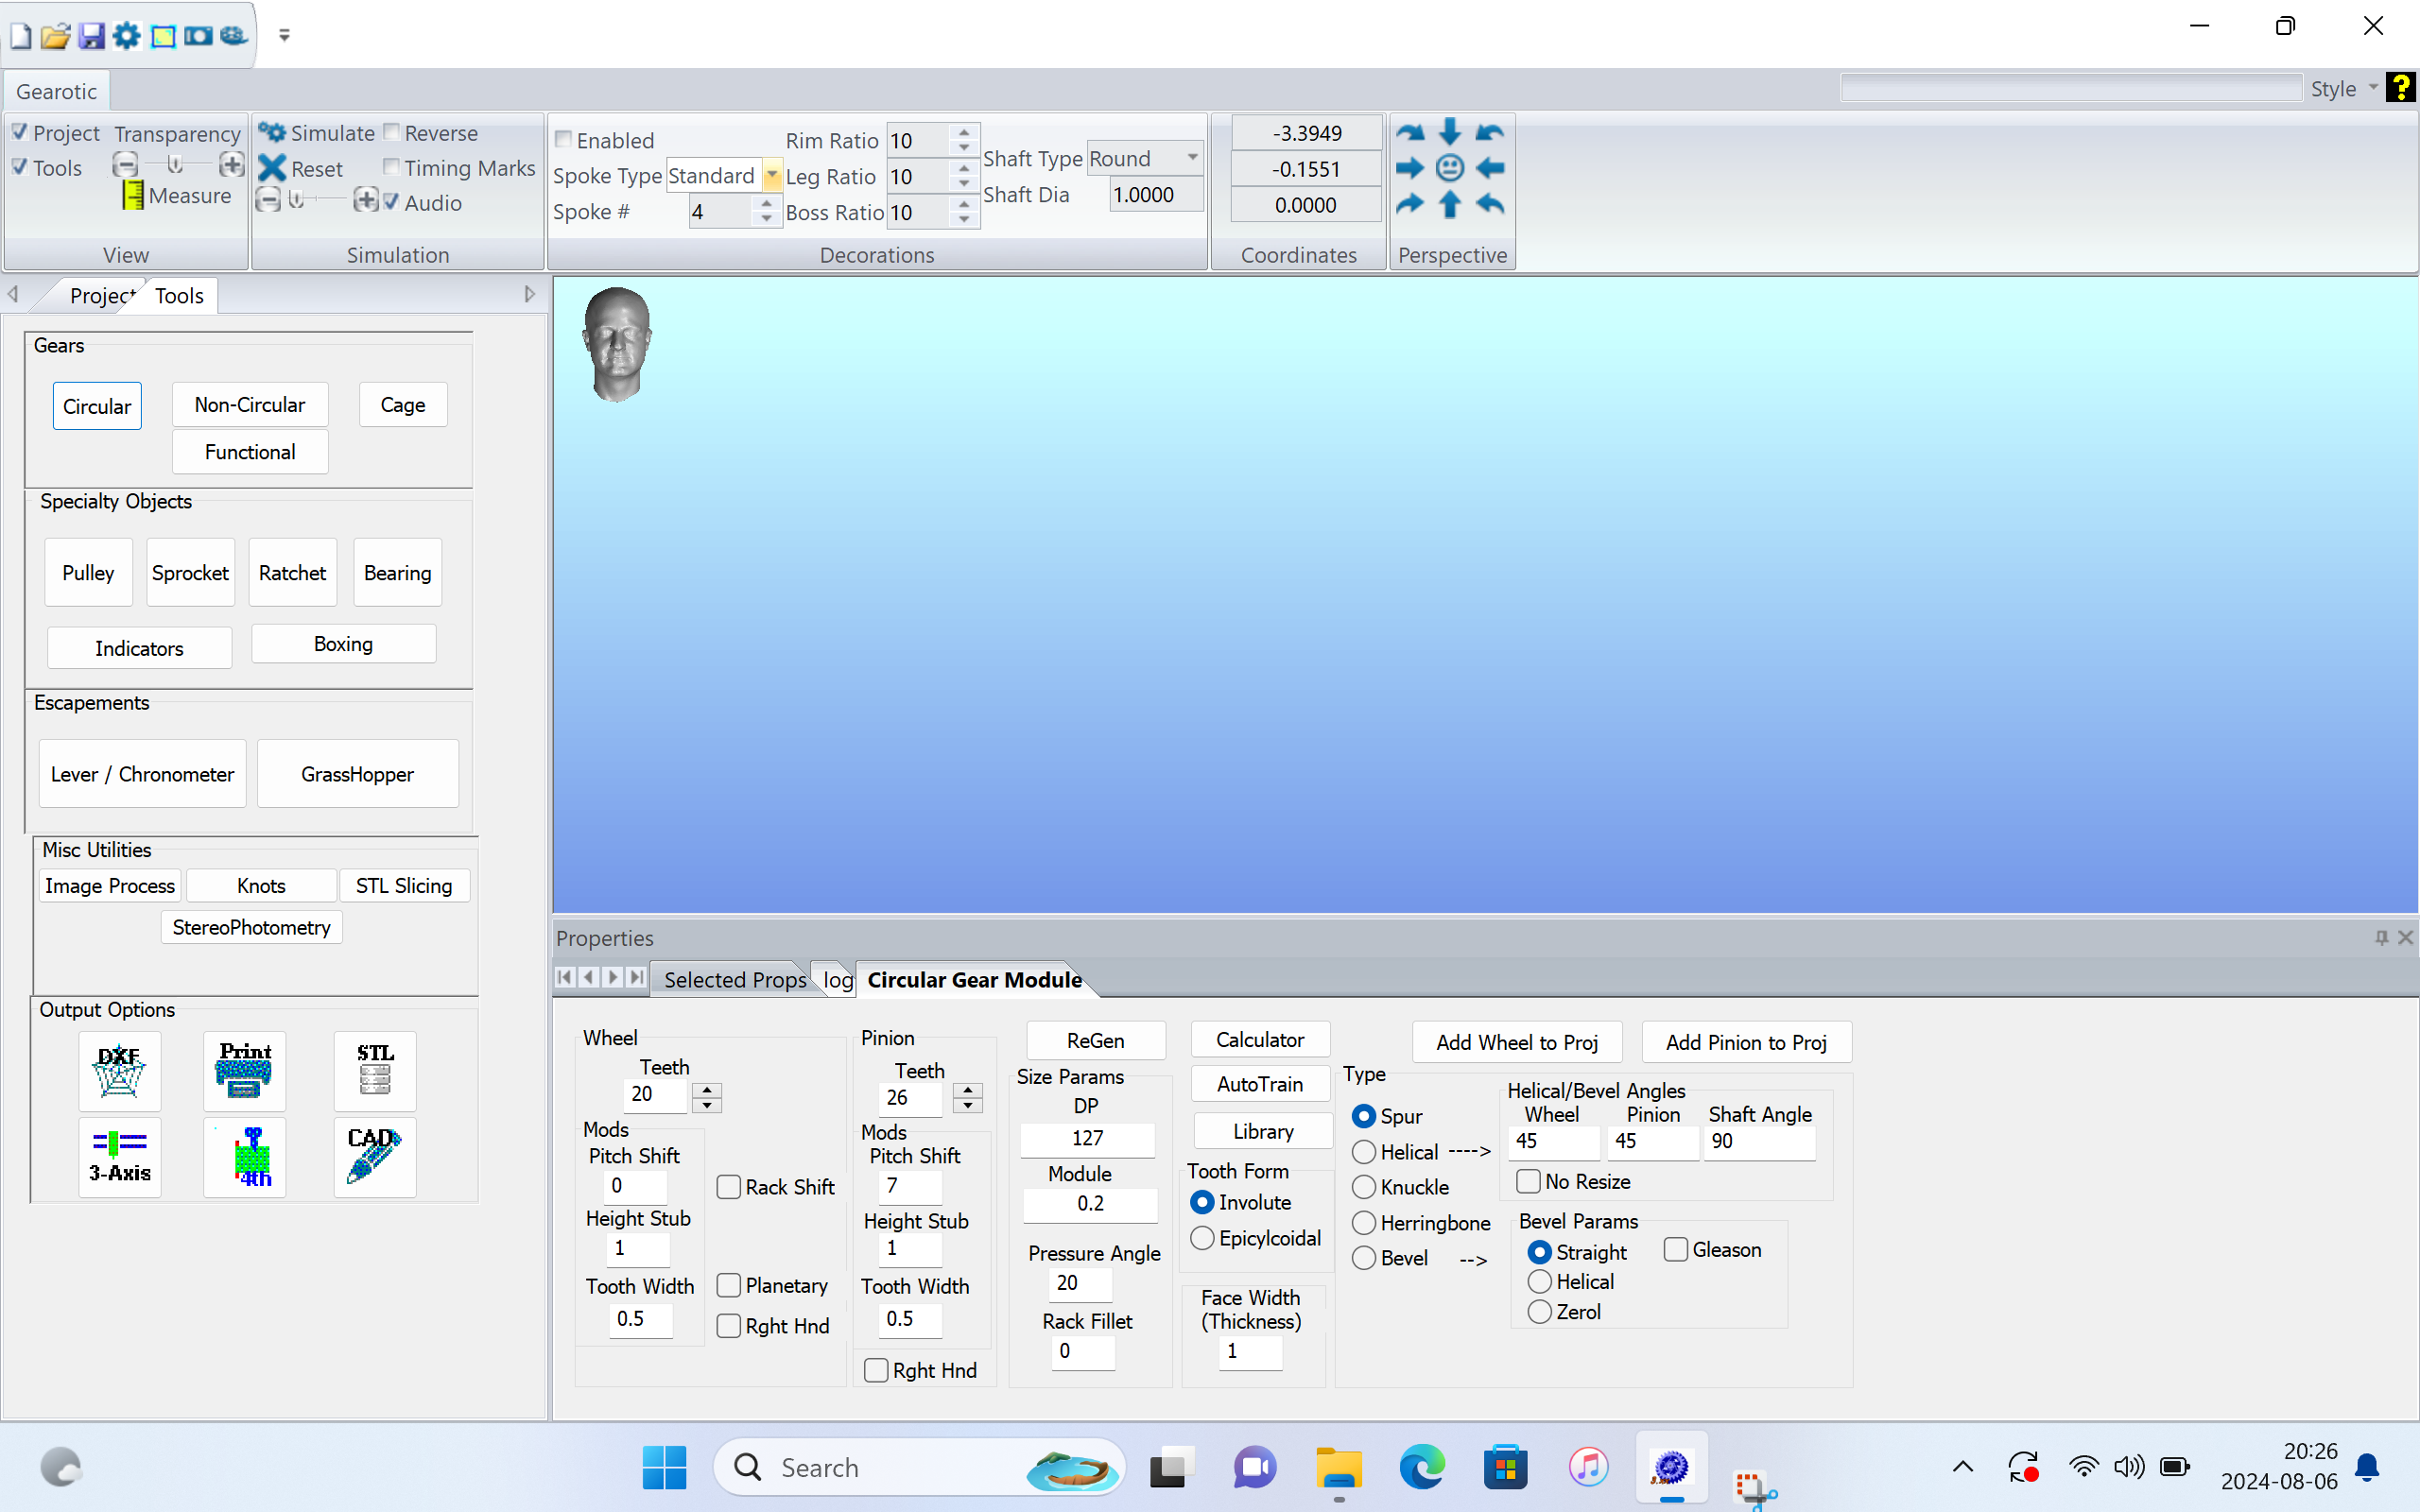The image size is (2420, 1512).
Task: Click the DXF output icon
Action: (119, 1071)
